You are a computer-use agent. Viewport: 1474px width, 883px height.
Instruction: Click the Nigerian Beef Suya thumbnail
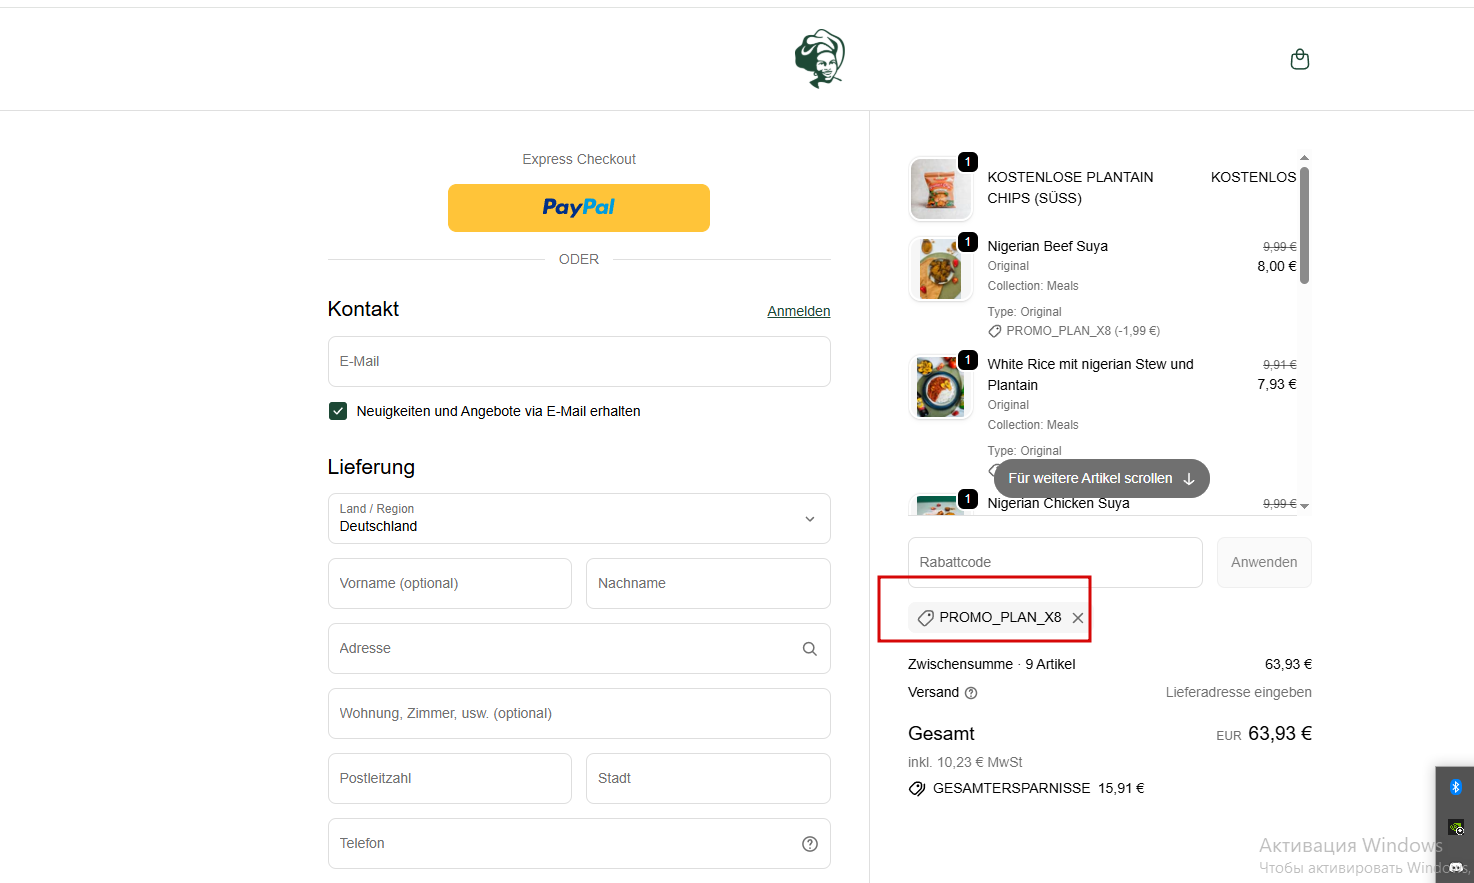pyautogui.click(x=940, y=268)
